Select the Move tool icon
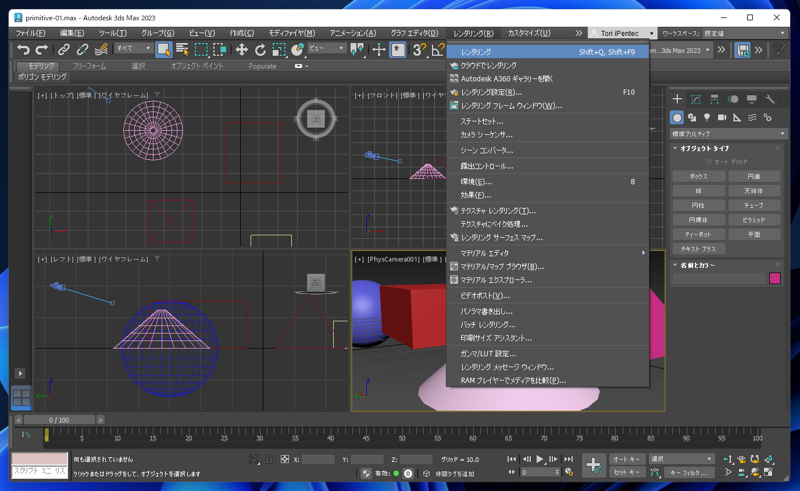800x491 pixels. pos(241,50)
